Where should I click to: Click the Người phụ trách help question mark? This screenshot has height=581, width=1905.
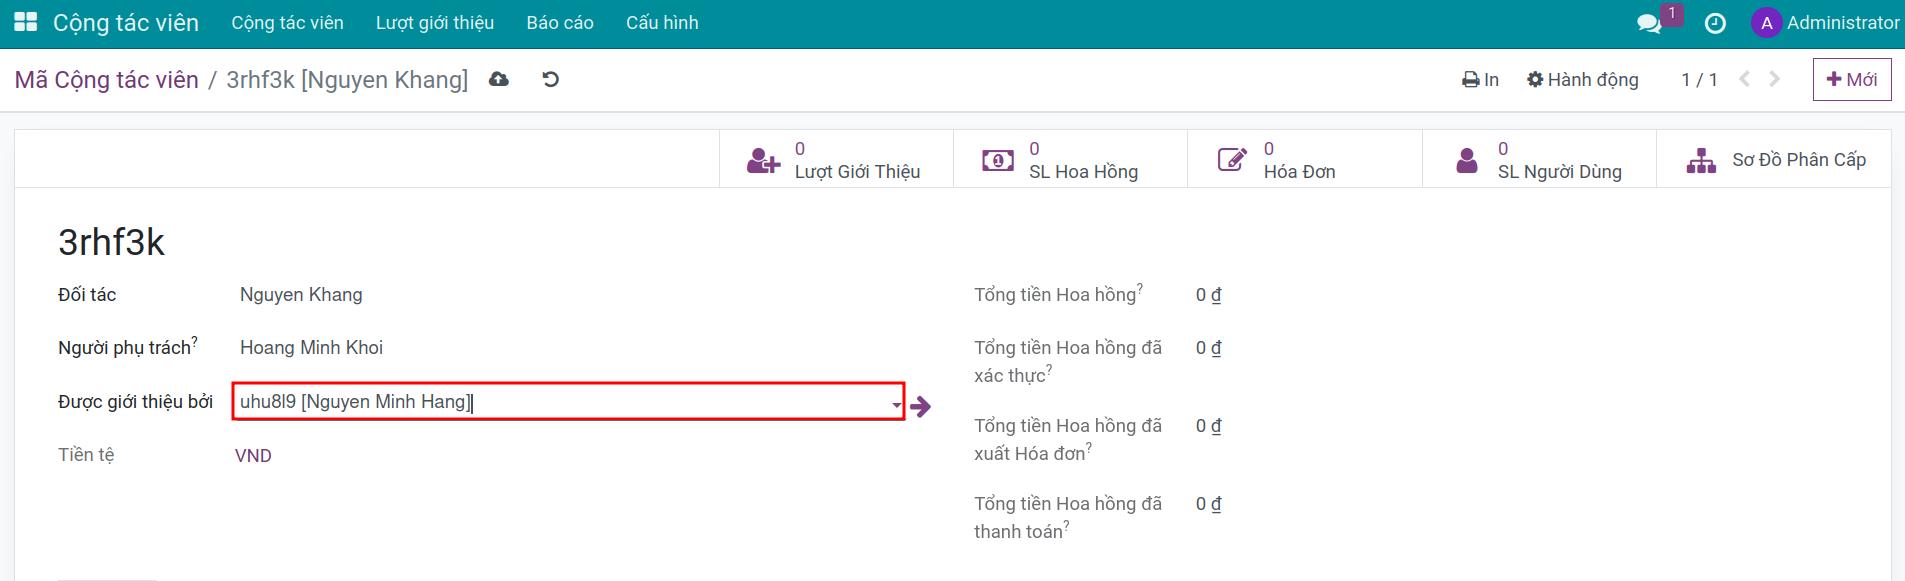pyautogui.click(x=195, y=341)
